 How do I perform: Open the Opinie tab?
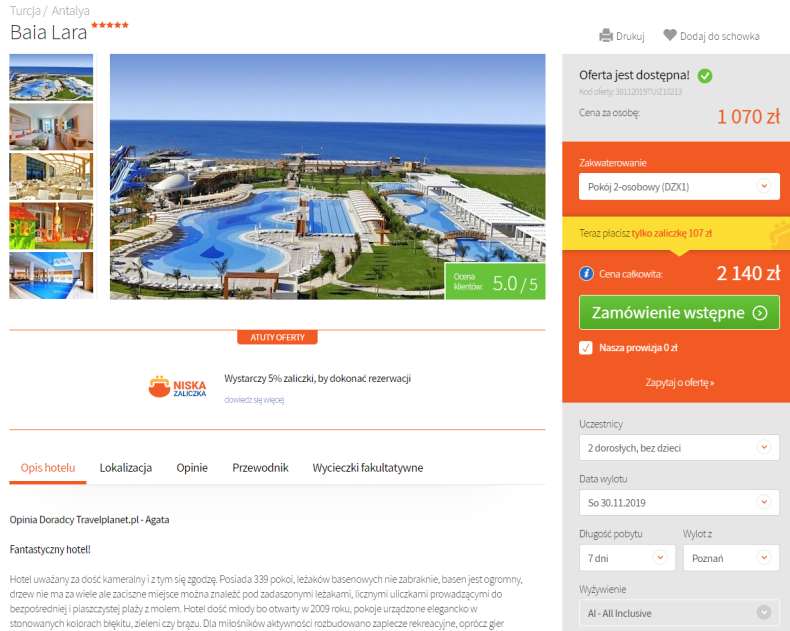tap(192, 468)
